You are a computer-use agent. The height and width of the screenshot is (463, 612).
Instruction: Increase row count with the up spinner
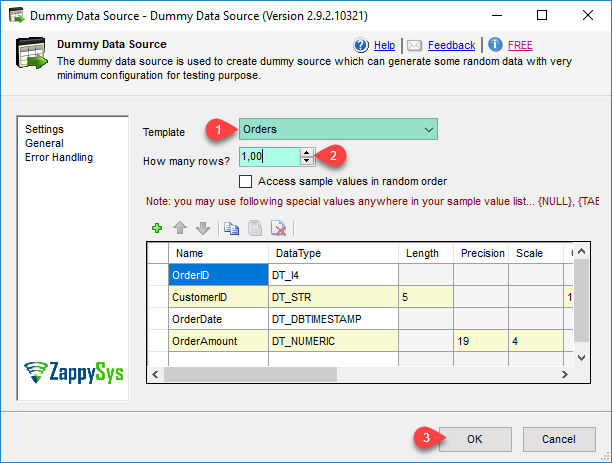click(307, 153)
